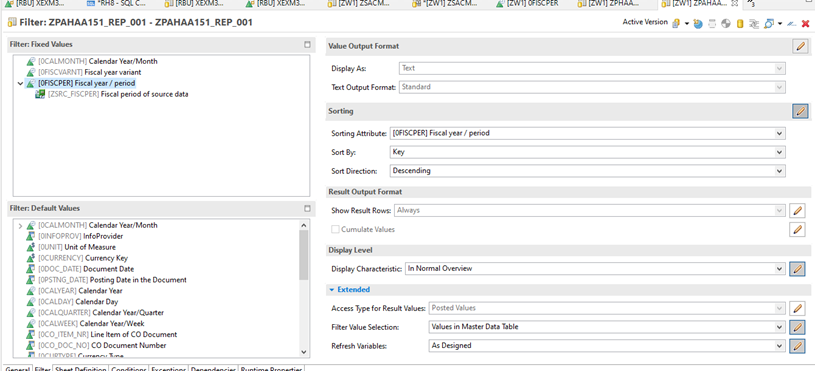Screen dimensions: 815x371
Task: Click the blue globe toolbar icon
Action: pos(699,23)
